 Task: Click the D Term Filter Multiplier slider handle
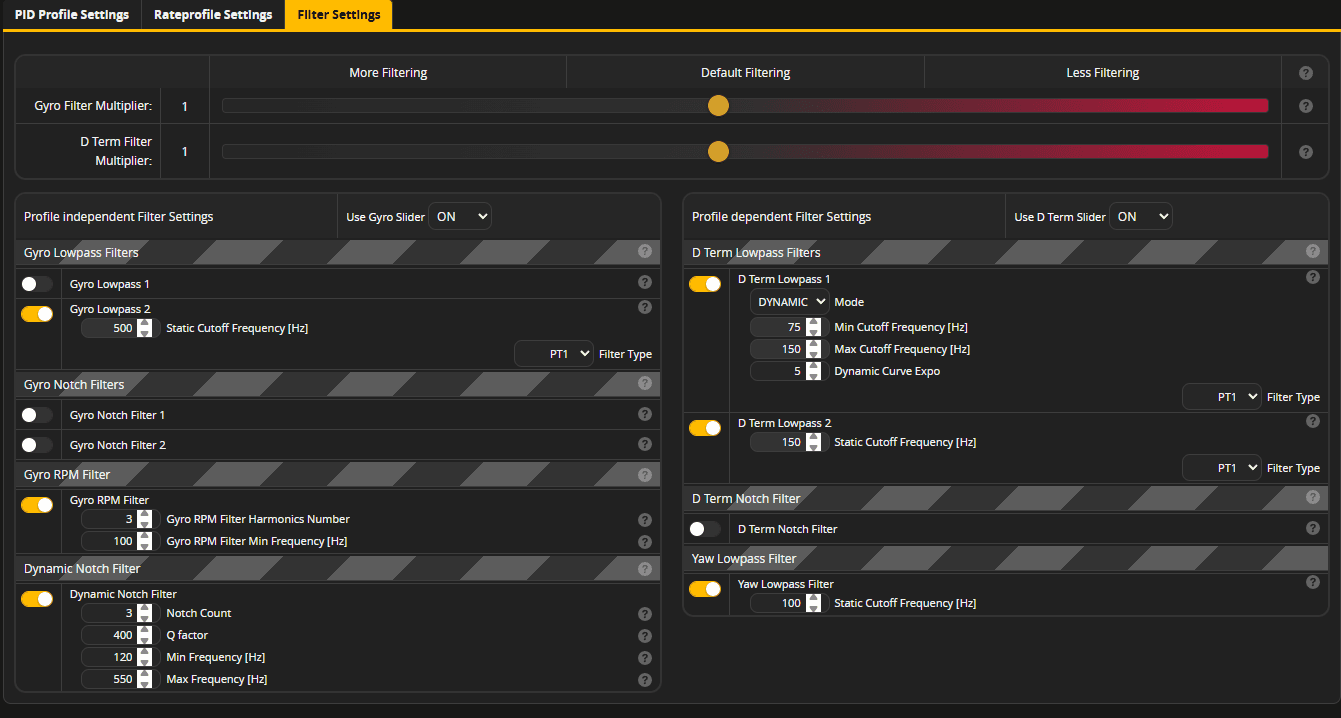tap(718, 151)
